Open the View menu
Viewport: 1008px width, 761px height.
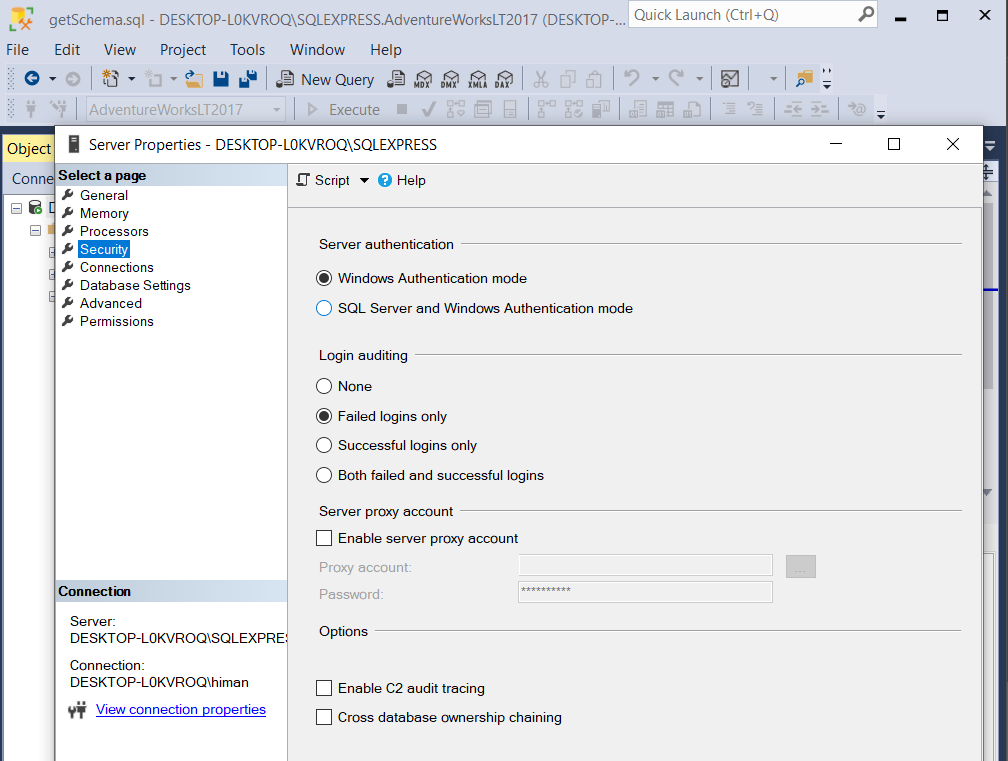click(120, 49)
